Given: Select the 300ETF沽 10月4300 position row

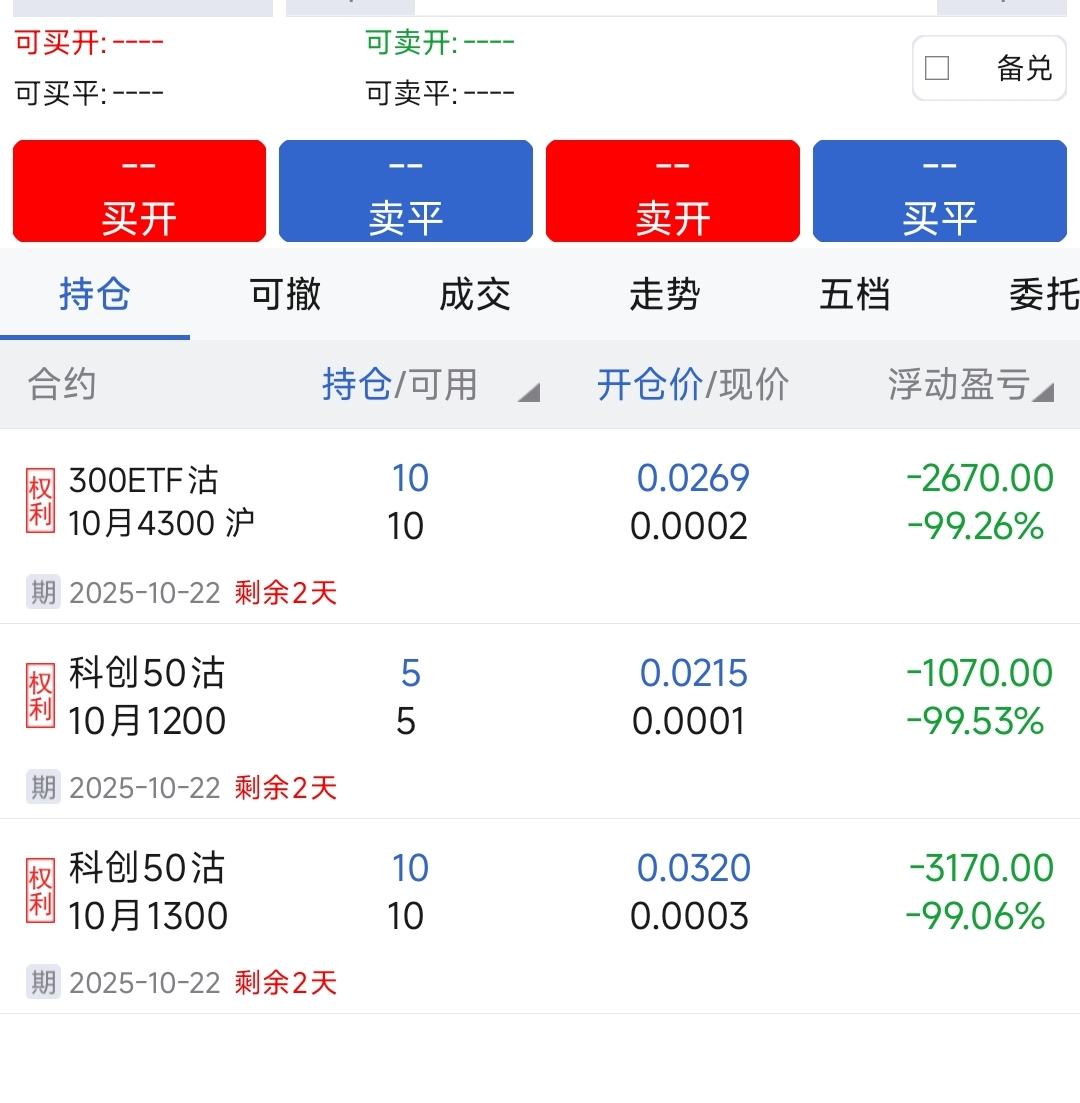Looking at the screenshot, I should [x=540, y=525].
